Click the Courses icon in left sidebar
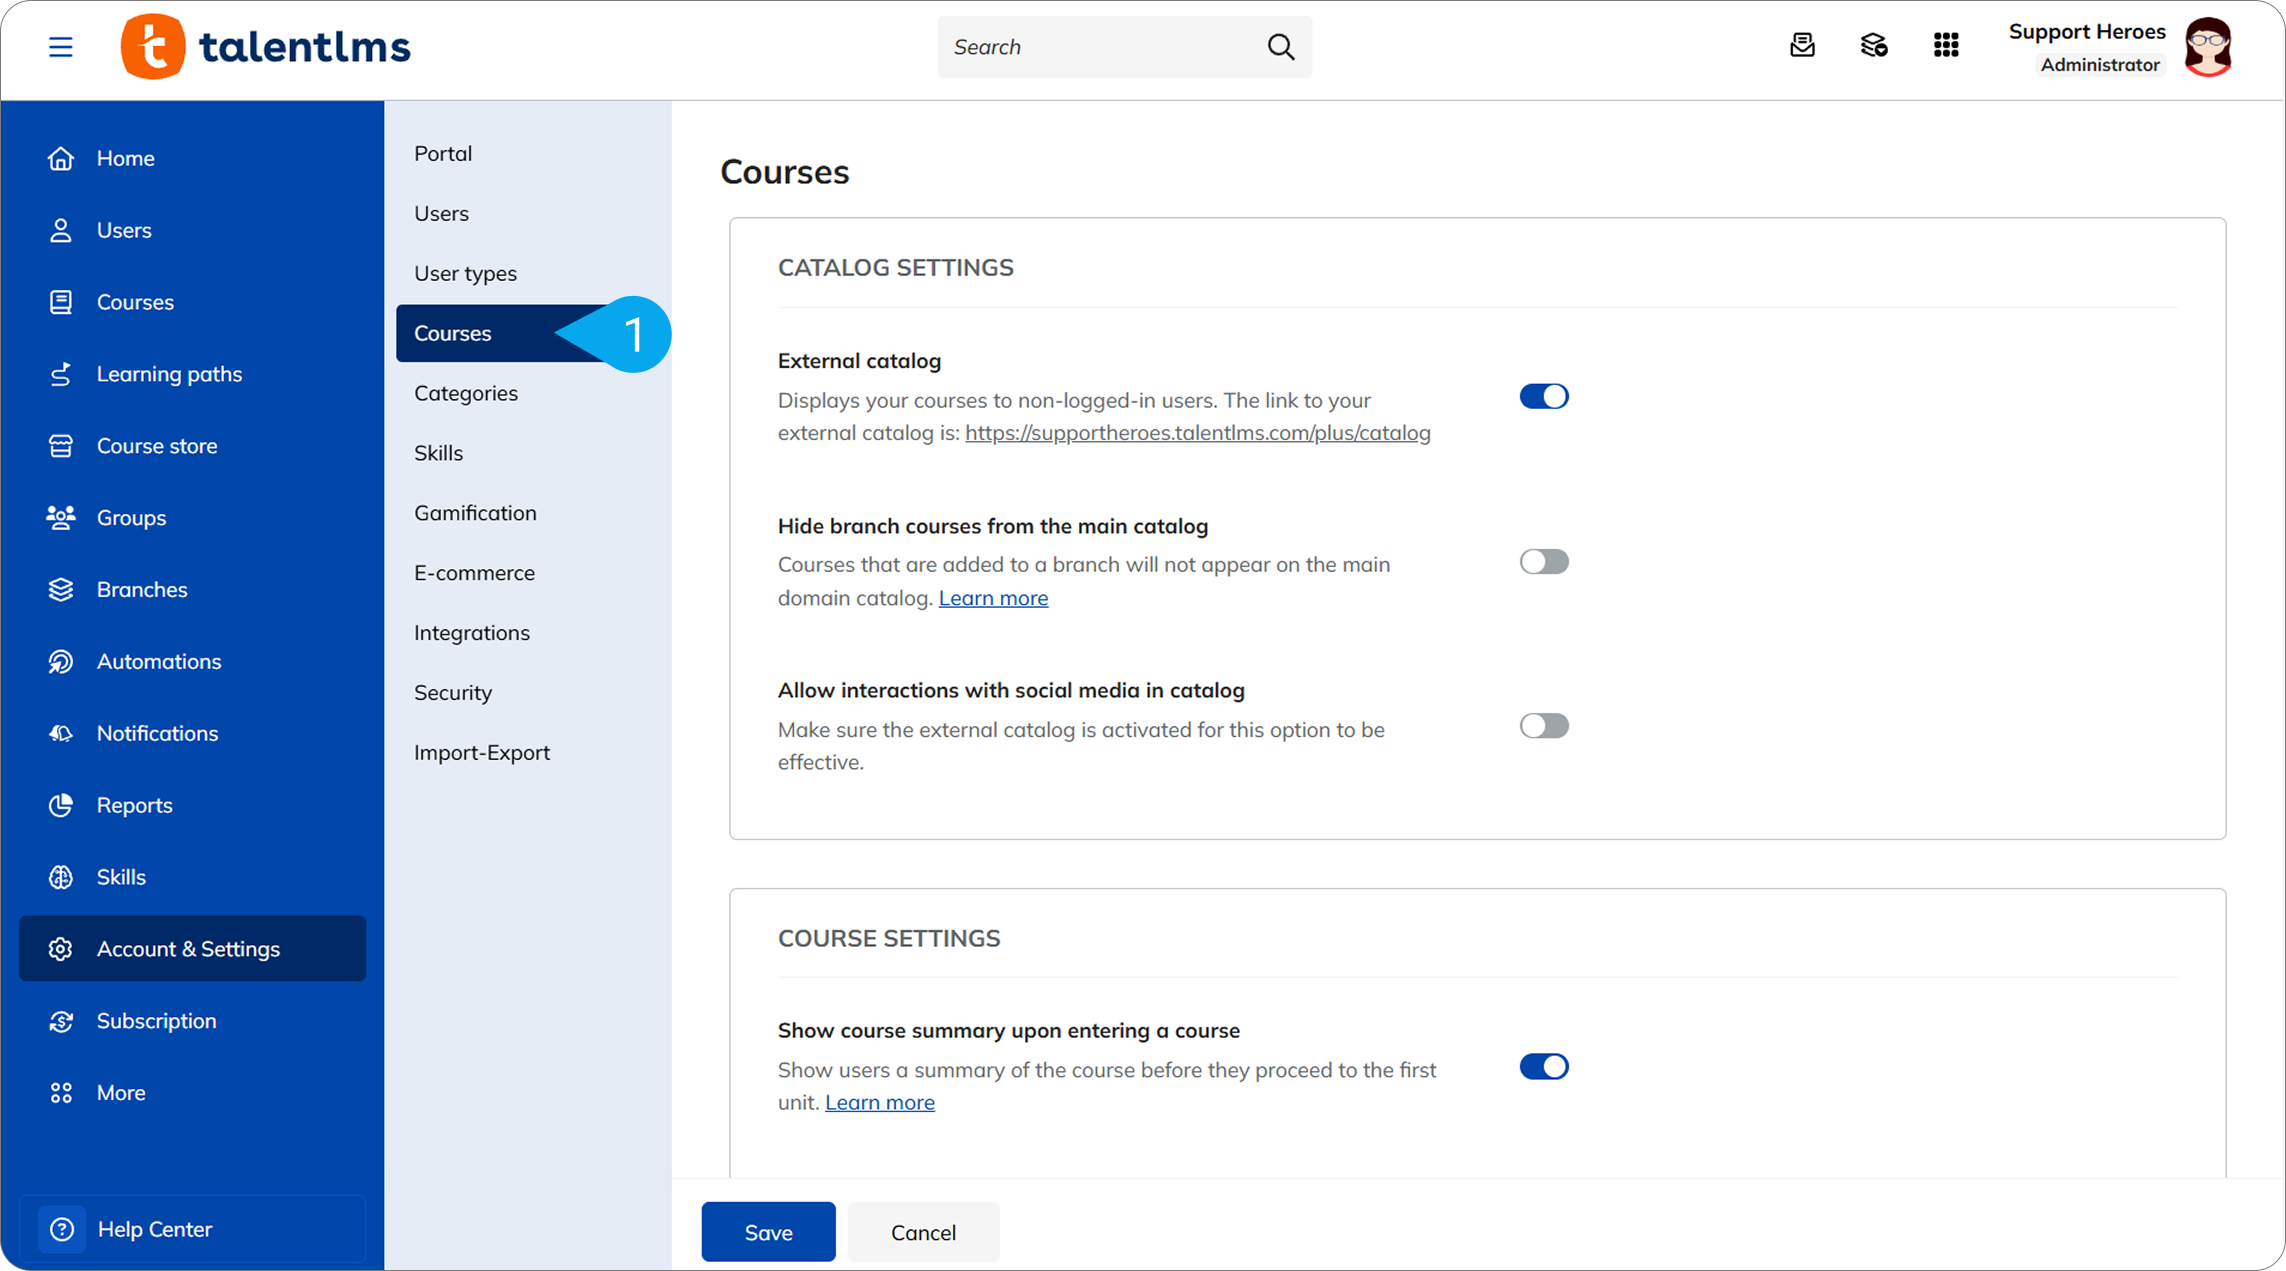Screen dimensions: 2286x1271 pyautogui.click(x=61, y=302)
